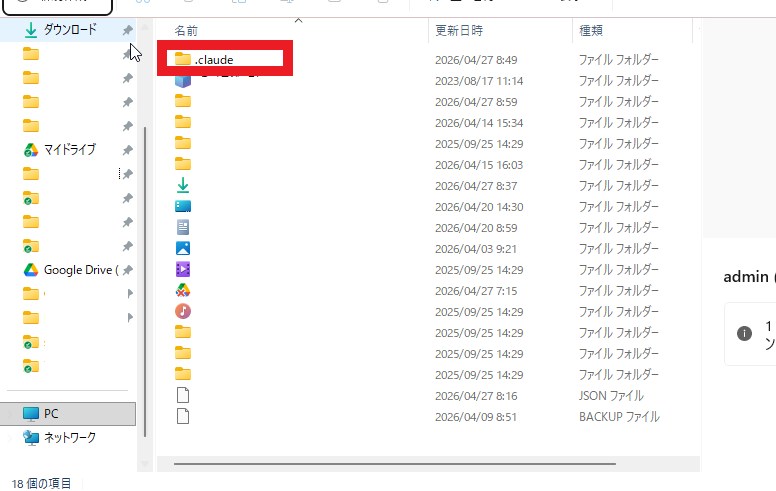Select the JSON file's document icon
The height and width of the screenshot is (491, 776).
coord(183,395)
